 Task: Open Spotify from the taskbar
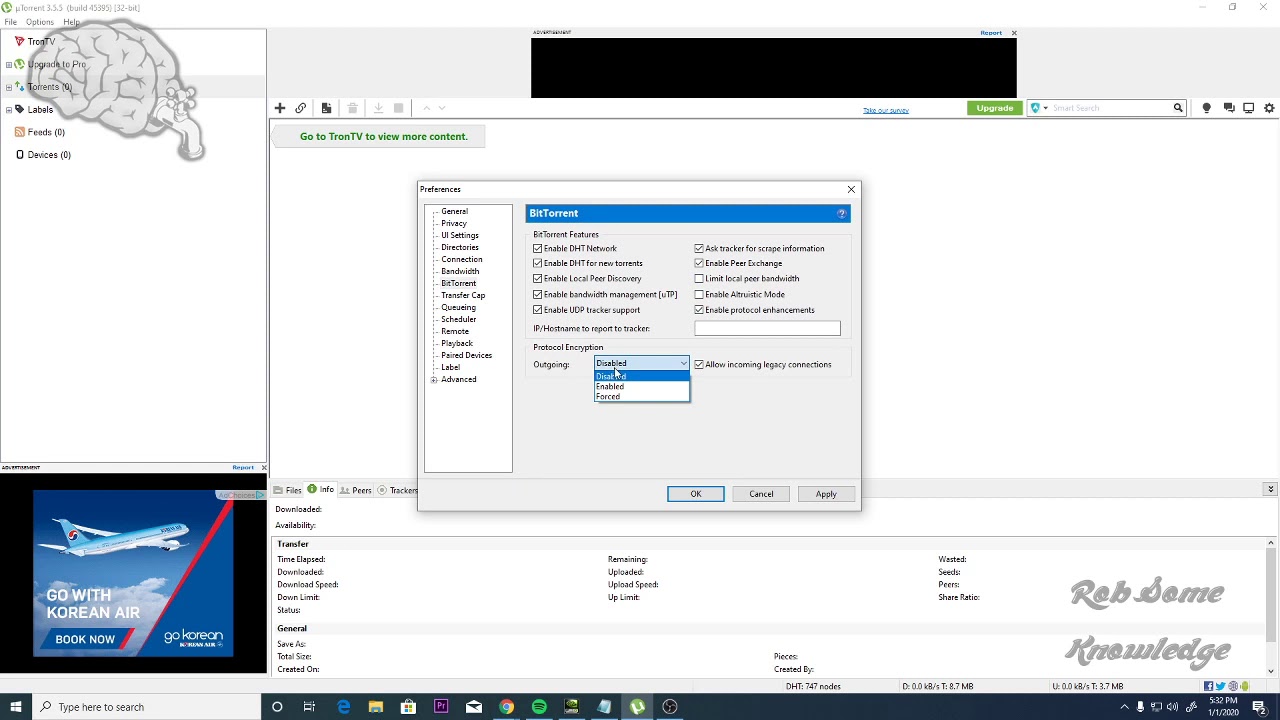[x=539, y=707]
